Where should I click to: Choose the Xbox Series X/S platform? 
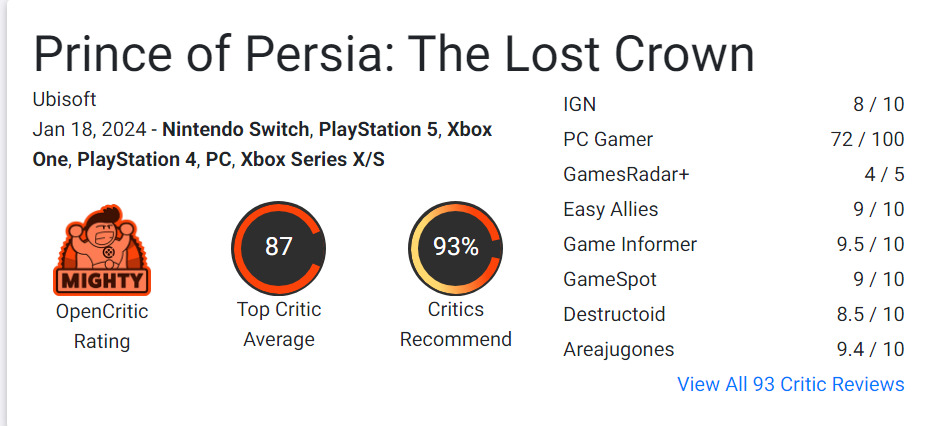coord(312,158)
